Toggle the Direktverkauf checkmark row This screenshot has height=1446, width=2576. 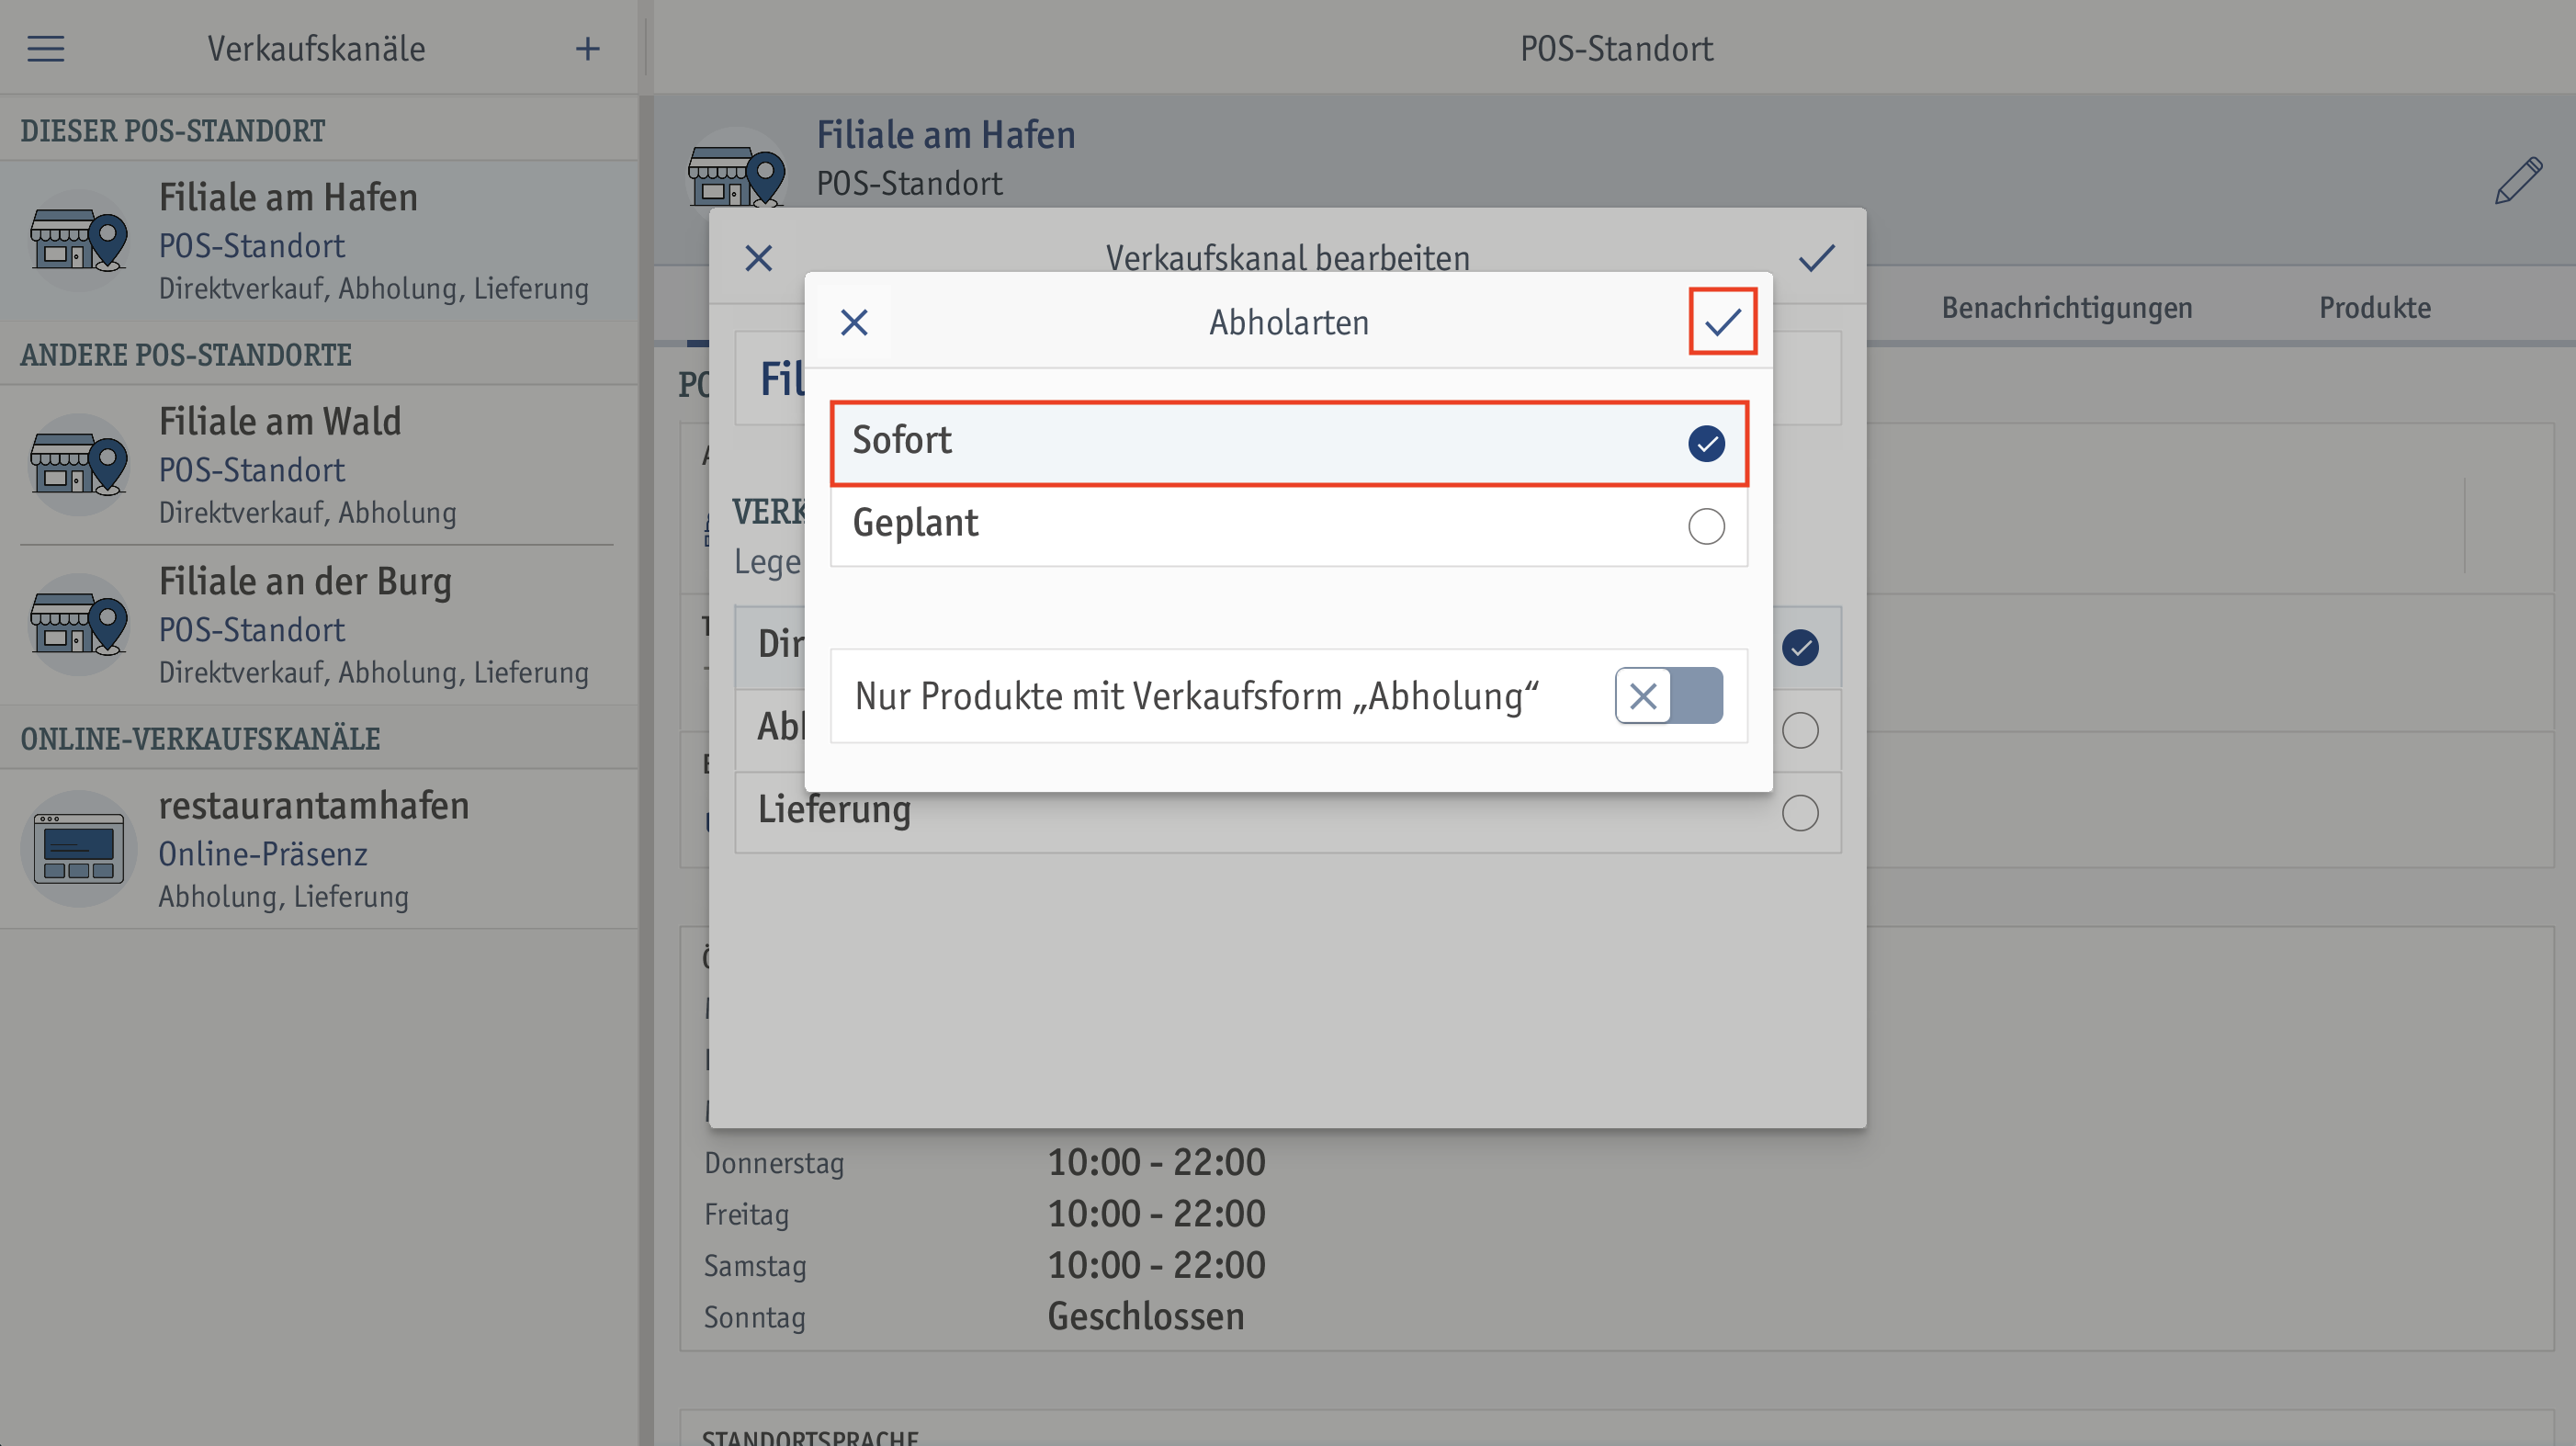[x=1800, y=647]
